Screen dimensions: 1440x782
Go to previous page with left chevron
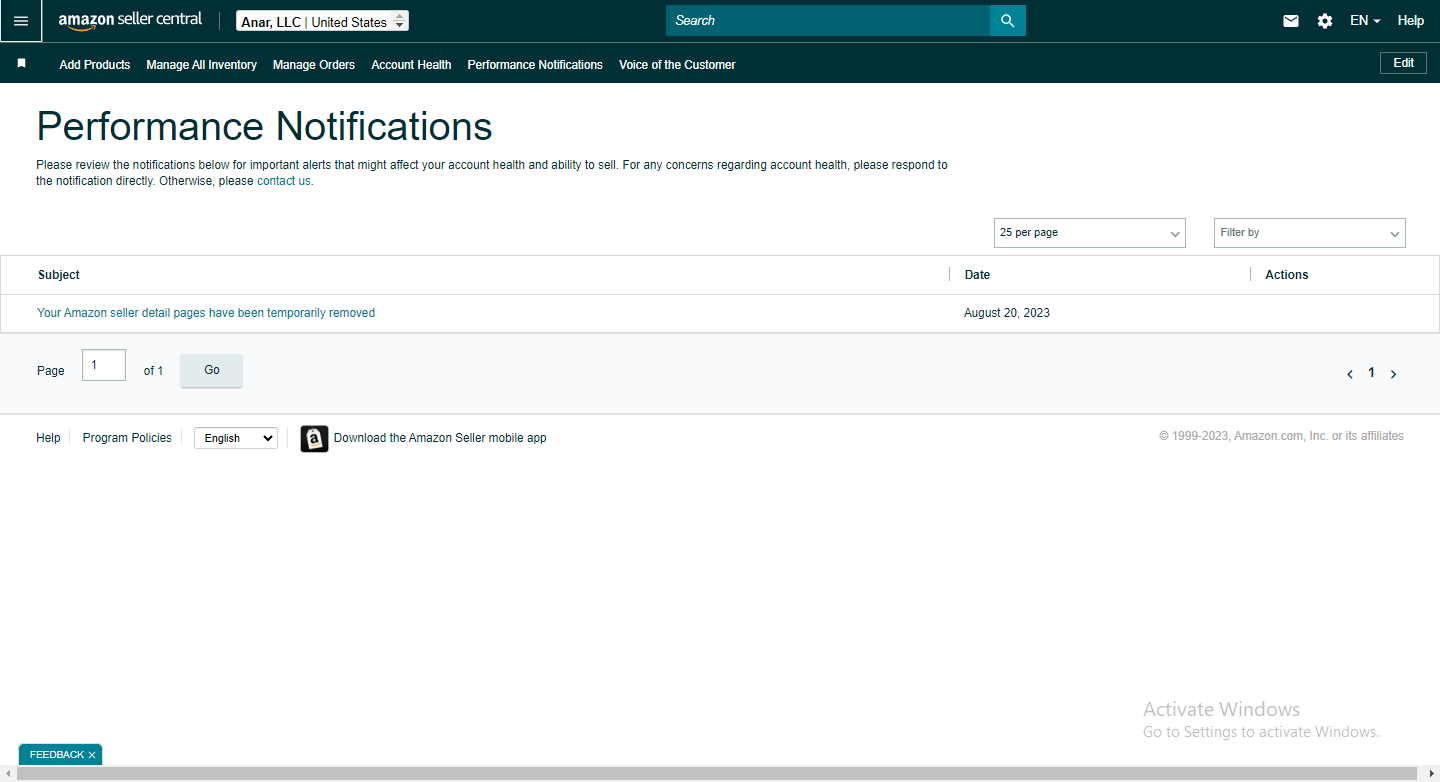pos(1350,374)
